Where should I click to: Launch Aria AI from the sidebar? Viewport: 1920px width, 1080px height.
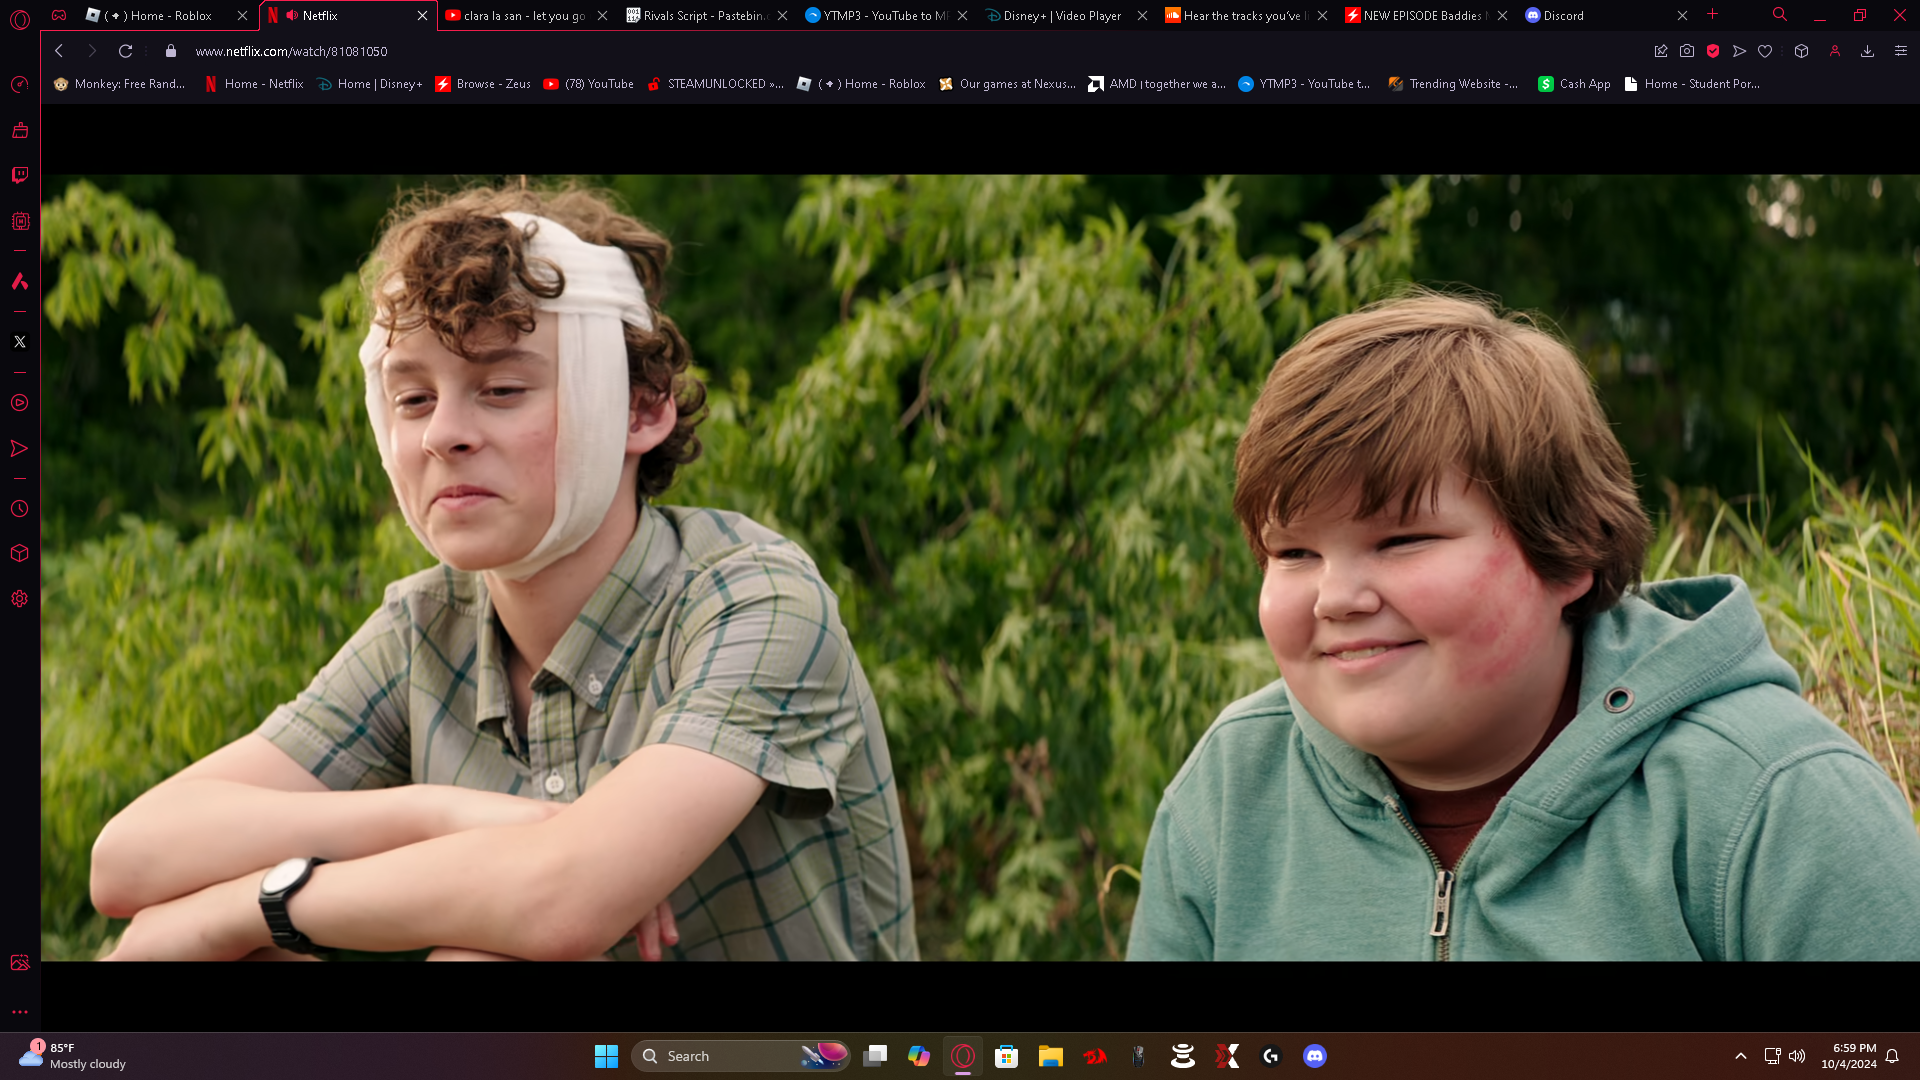click(x=20, y=282)
